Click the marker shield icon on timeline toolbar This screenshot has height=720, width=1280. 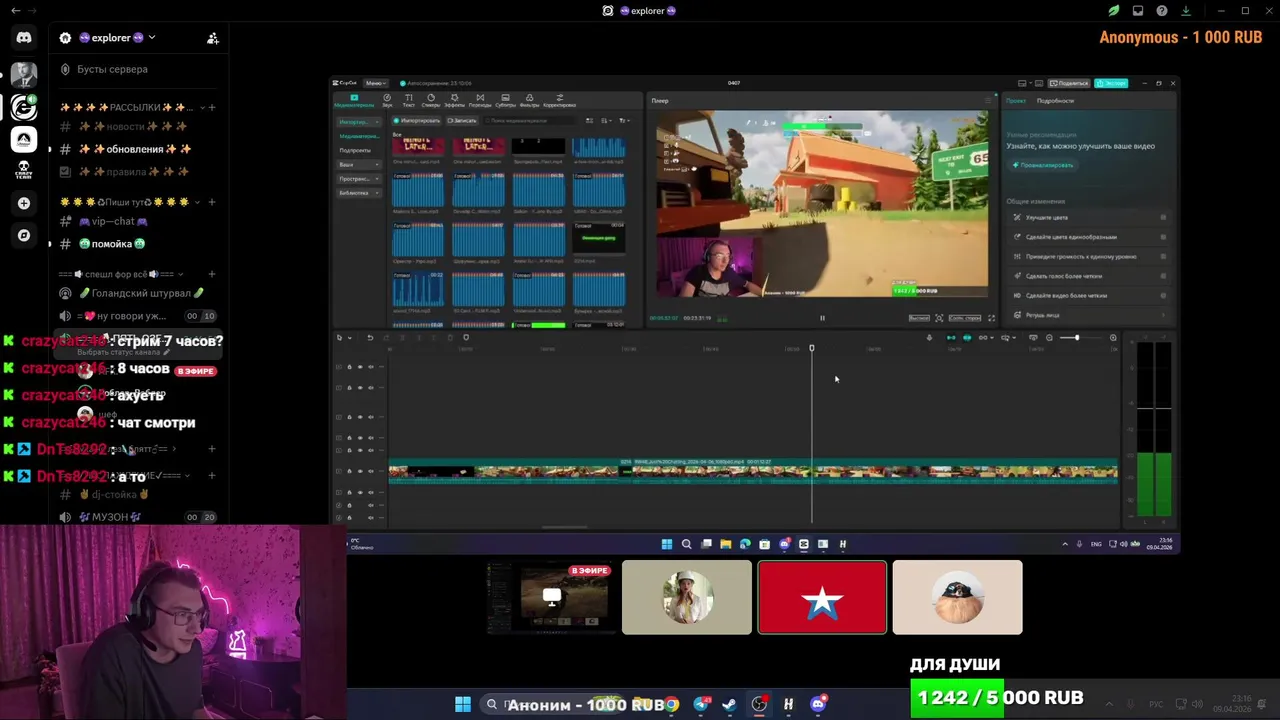(466, 338)
